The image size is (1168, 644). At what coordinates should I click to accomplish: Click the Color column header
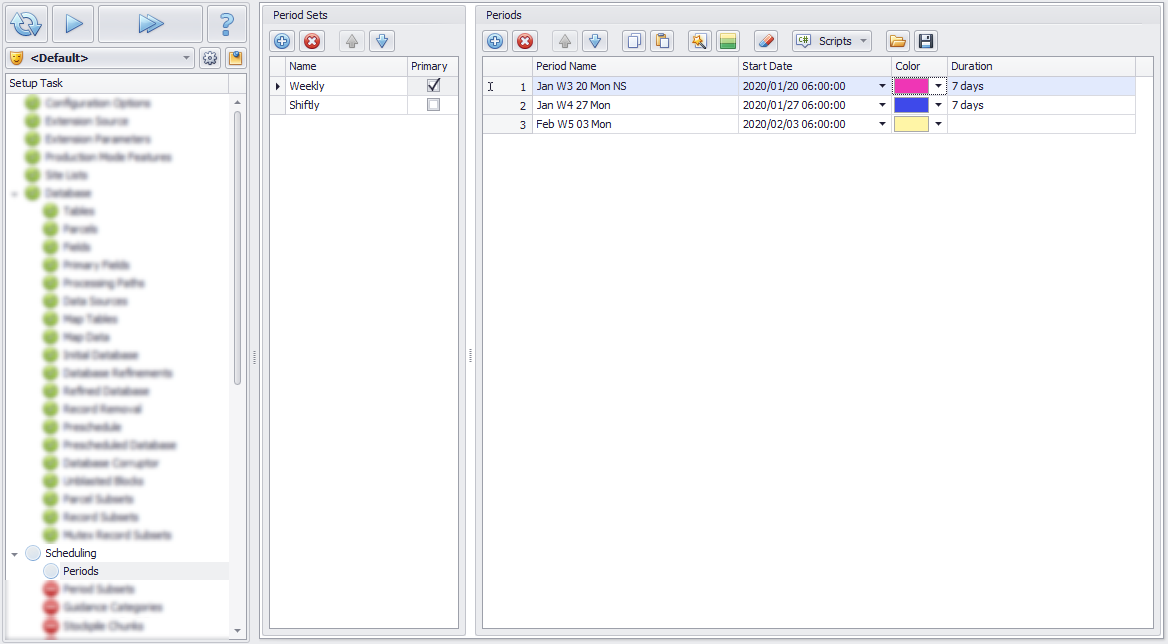(919, 66)
